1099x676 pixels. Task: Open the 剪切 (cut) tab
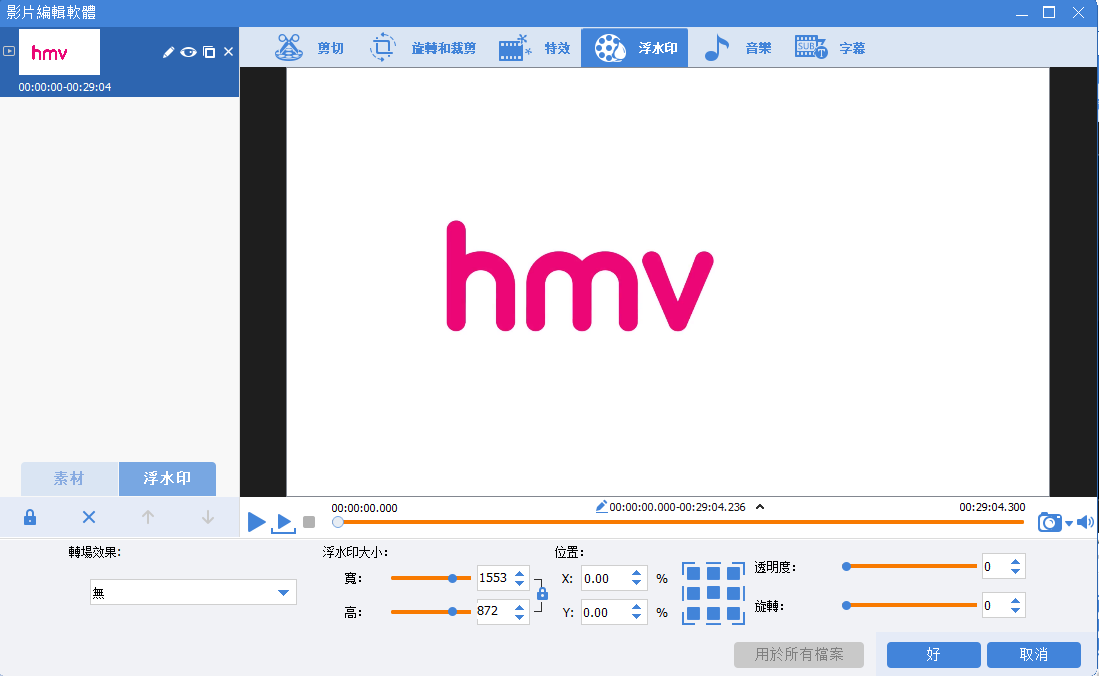[x=309, y=48]
